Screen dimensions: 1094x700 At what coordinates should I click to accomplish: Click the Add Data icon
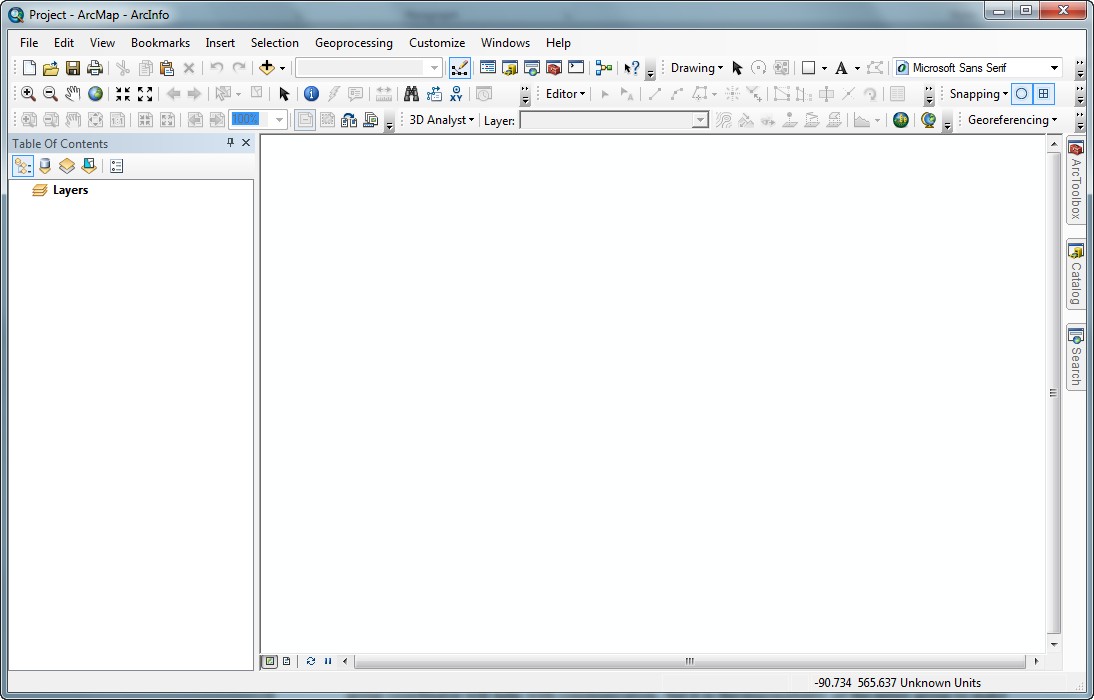click(266, 68)
